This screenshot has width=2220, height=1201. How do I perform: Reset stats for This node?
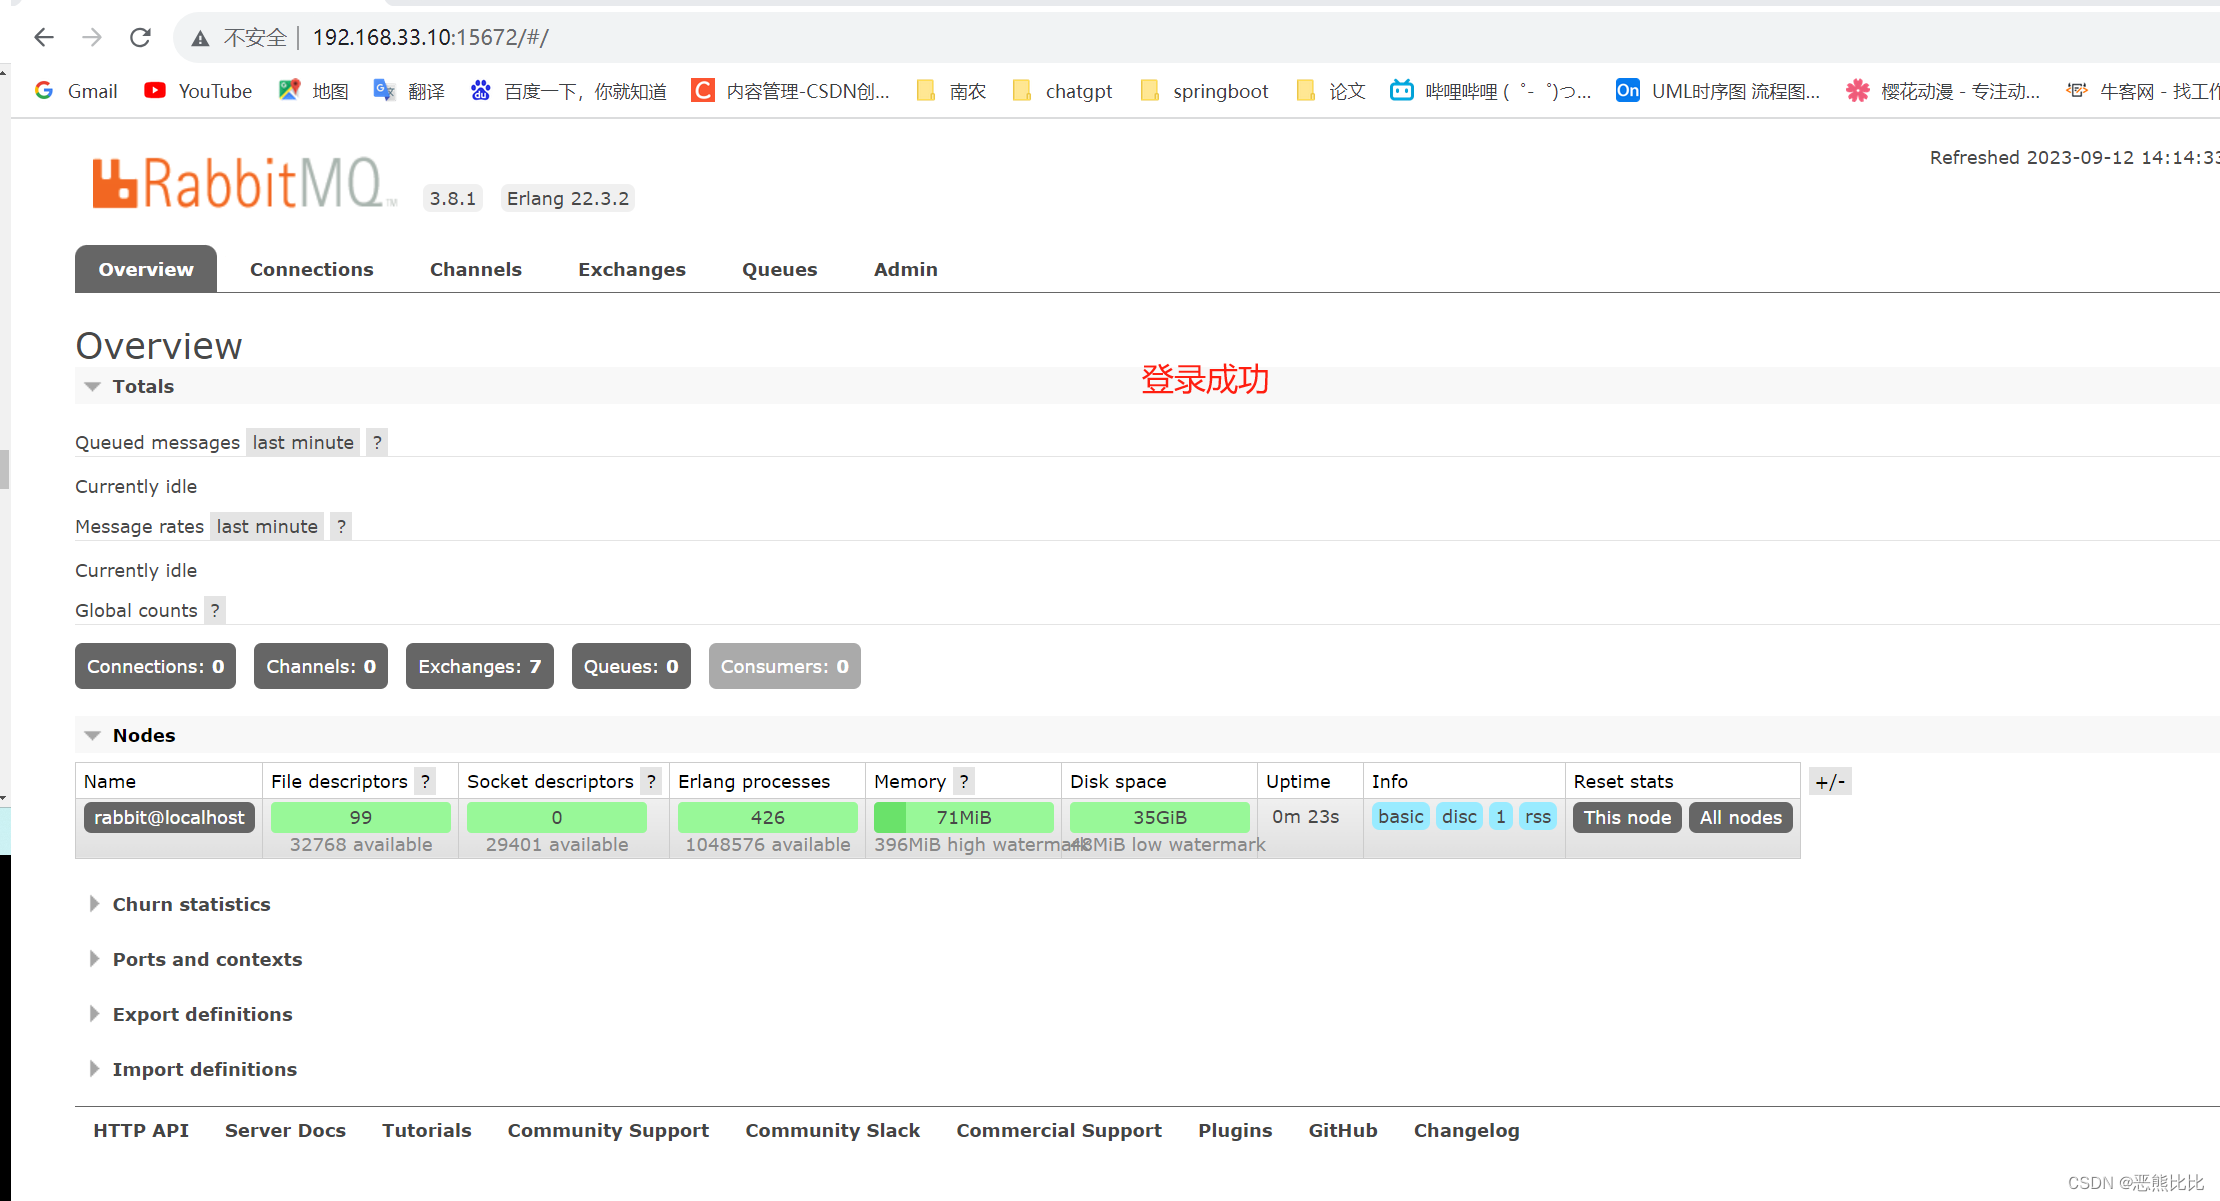click(x=1627, y=817)
